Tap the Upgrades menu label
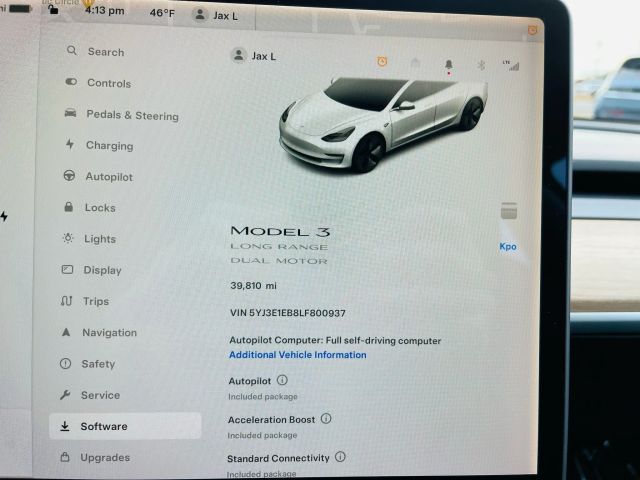The height and width of the screenshot is (480, 640). click(x=105, y=458)
